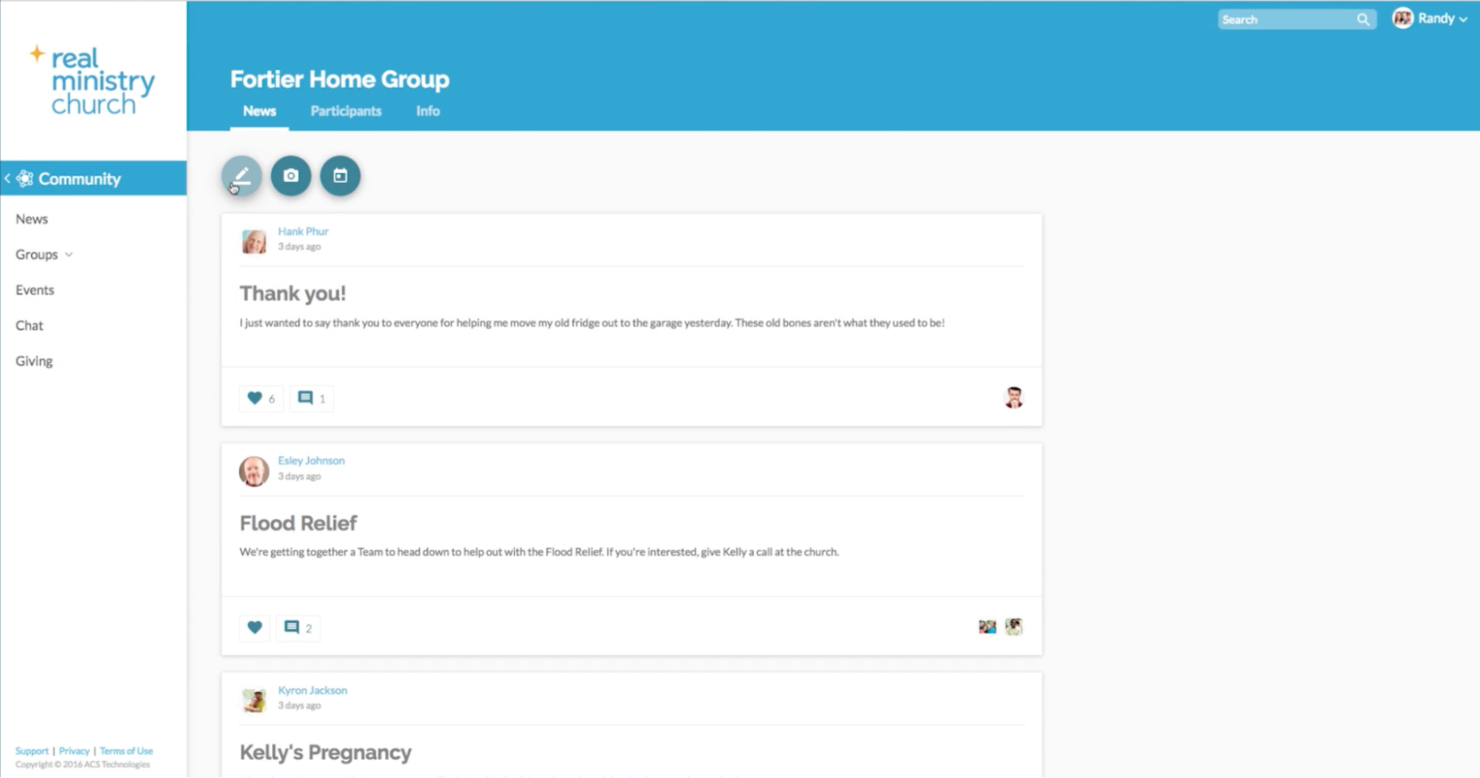Click the real ministry church logo
This screenshot has height=778, width=1480.
tap(93, 80)
